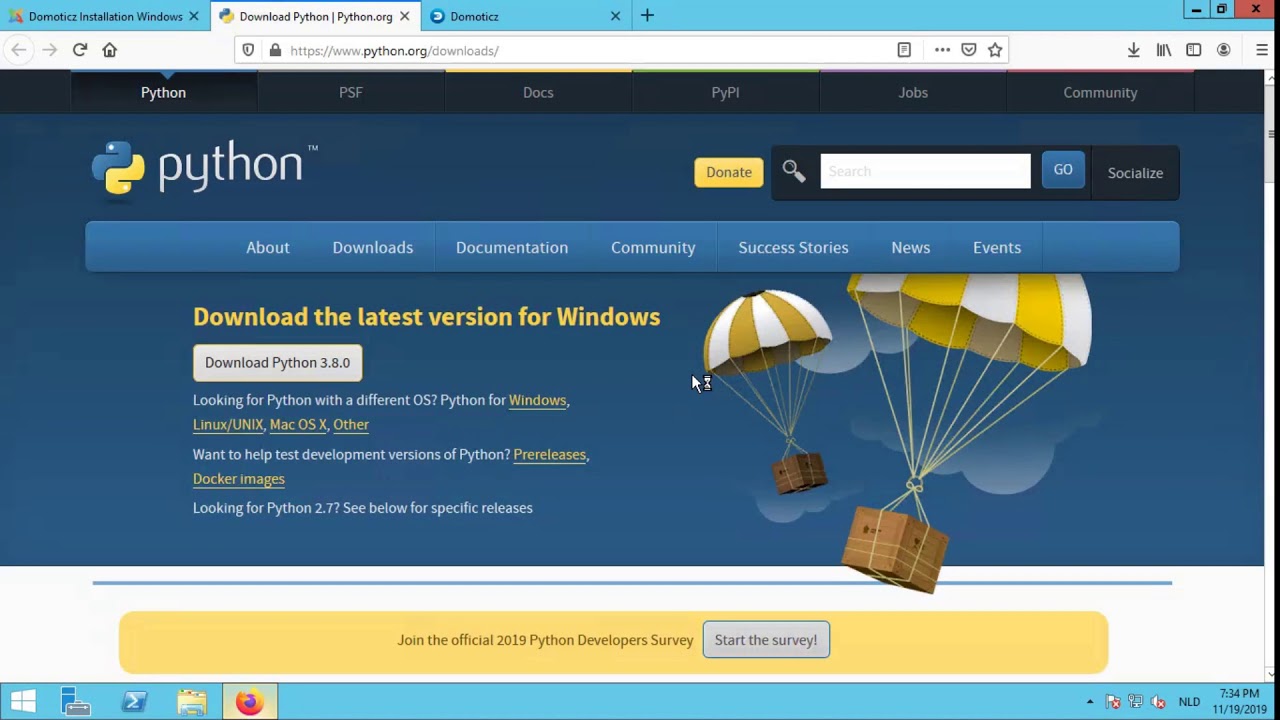
Task: Reload the current page
Action: tap(80, 50)
